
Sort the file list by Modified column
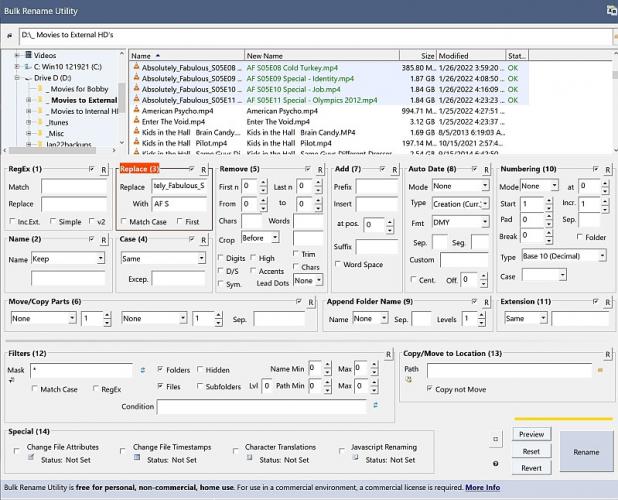[x=453, y=56]
